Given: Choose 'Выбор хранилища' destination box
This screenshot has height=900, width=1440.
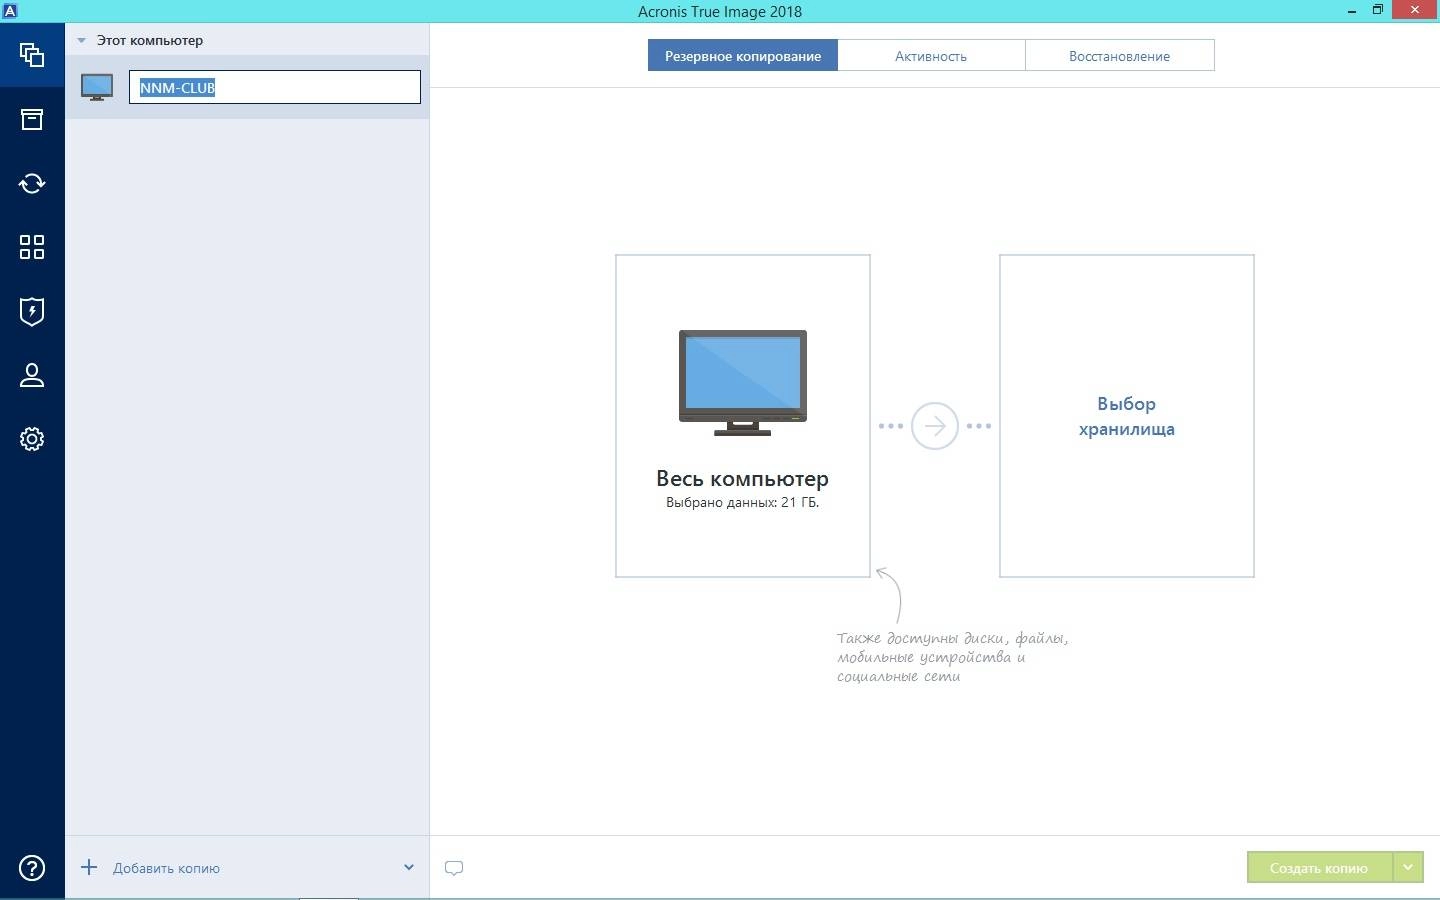Looking at the screenshot, I should (1127, 416).
